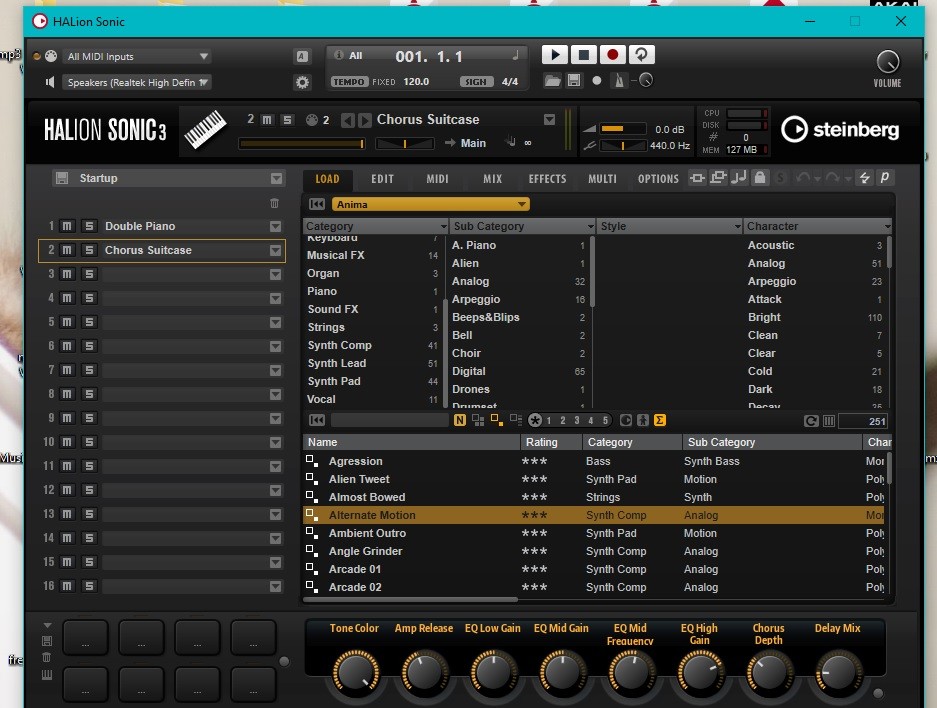Mute slot 10

click(67, 442)
